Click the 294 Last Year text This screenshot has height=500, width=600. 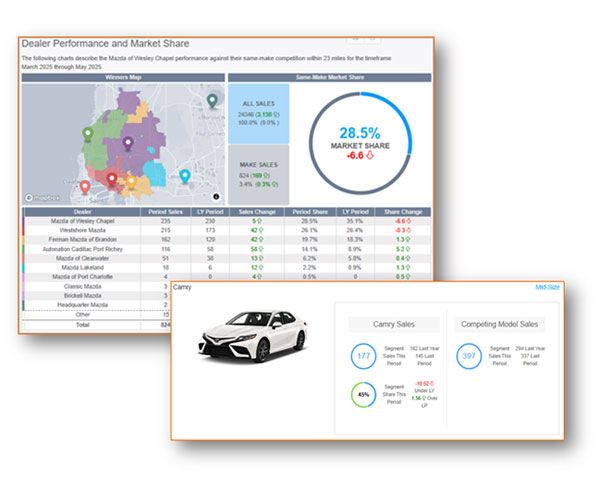(x=530, y=349)
